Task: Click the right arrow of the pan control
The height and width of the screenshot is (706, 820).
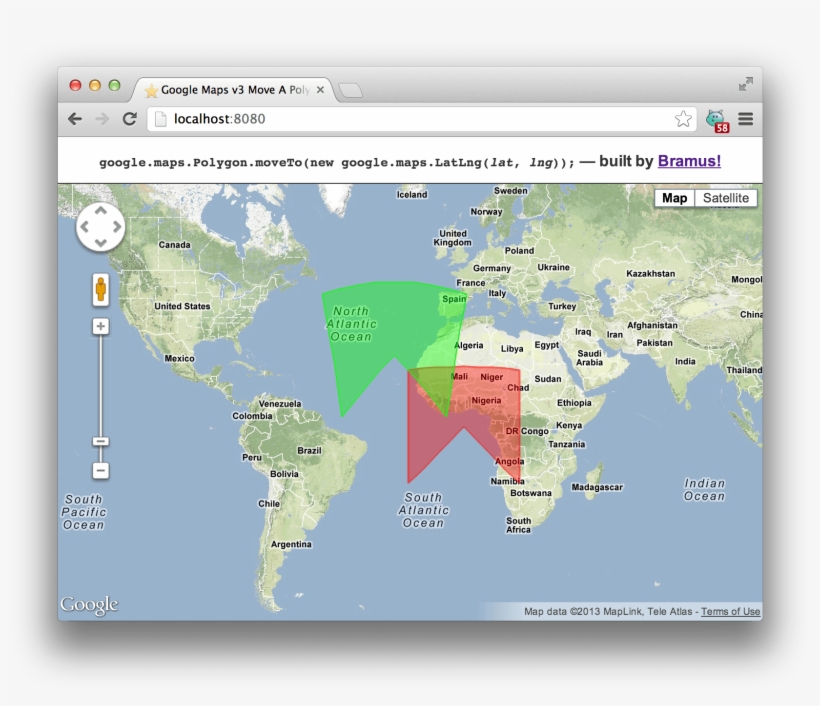Action: point(119,227)
